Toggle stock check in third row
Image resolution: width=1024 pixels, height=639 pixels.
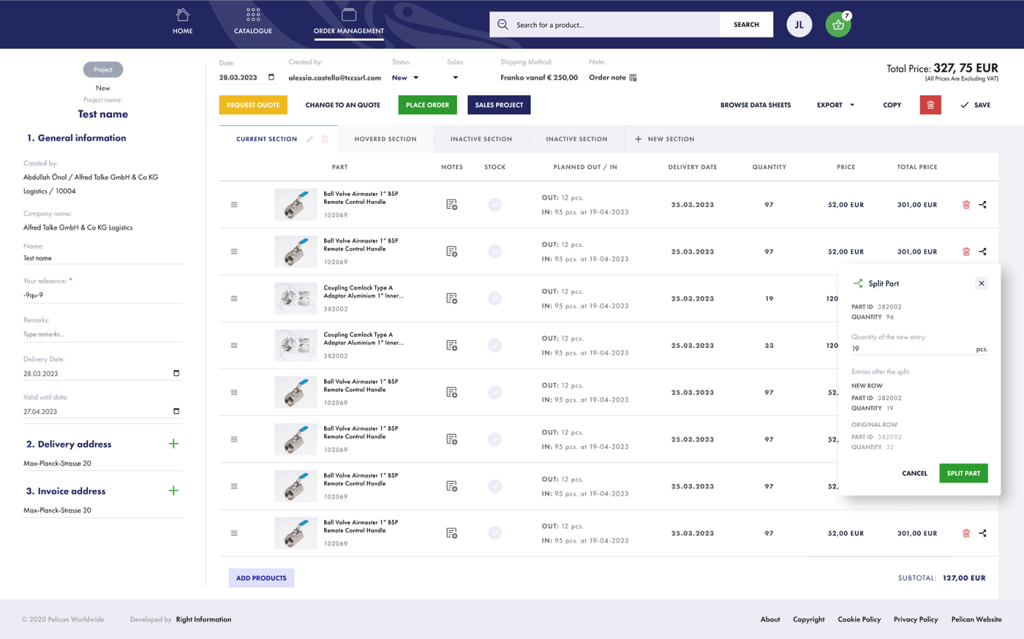[495, 299]
